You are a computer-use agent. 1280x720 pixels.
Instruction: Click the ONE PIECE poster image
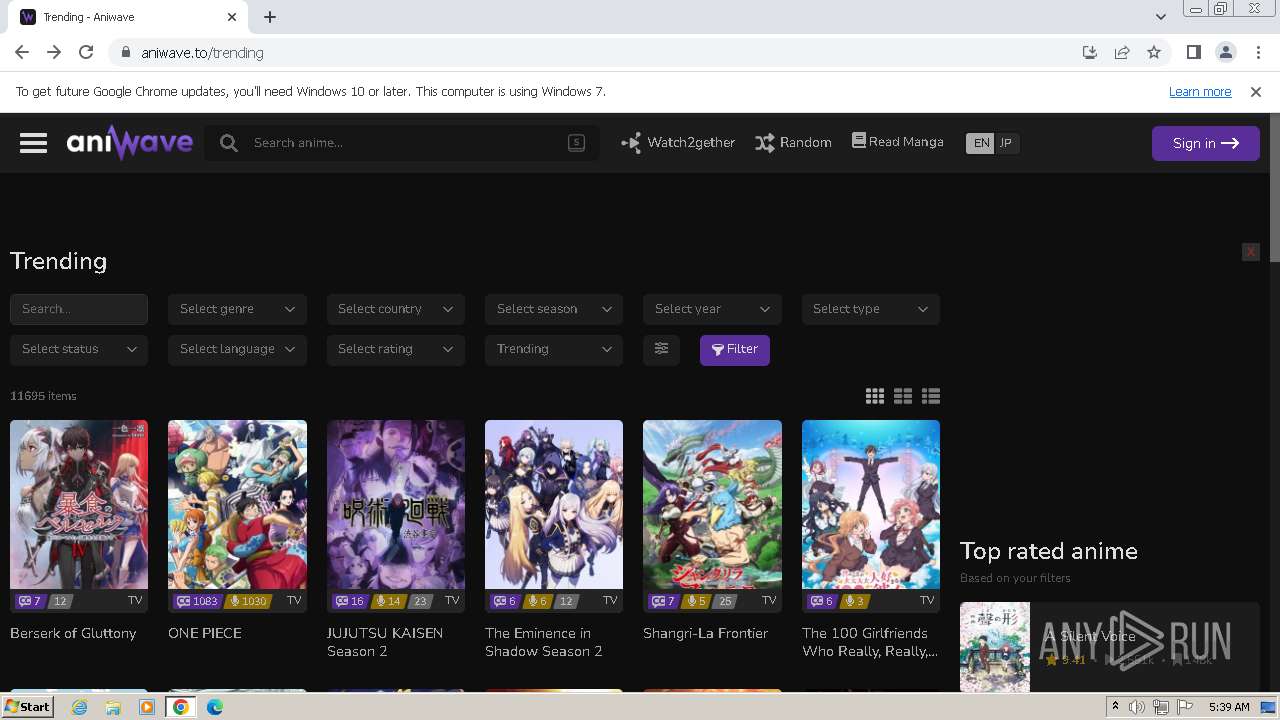237,504
